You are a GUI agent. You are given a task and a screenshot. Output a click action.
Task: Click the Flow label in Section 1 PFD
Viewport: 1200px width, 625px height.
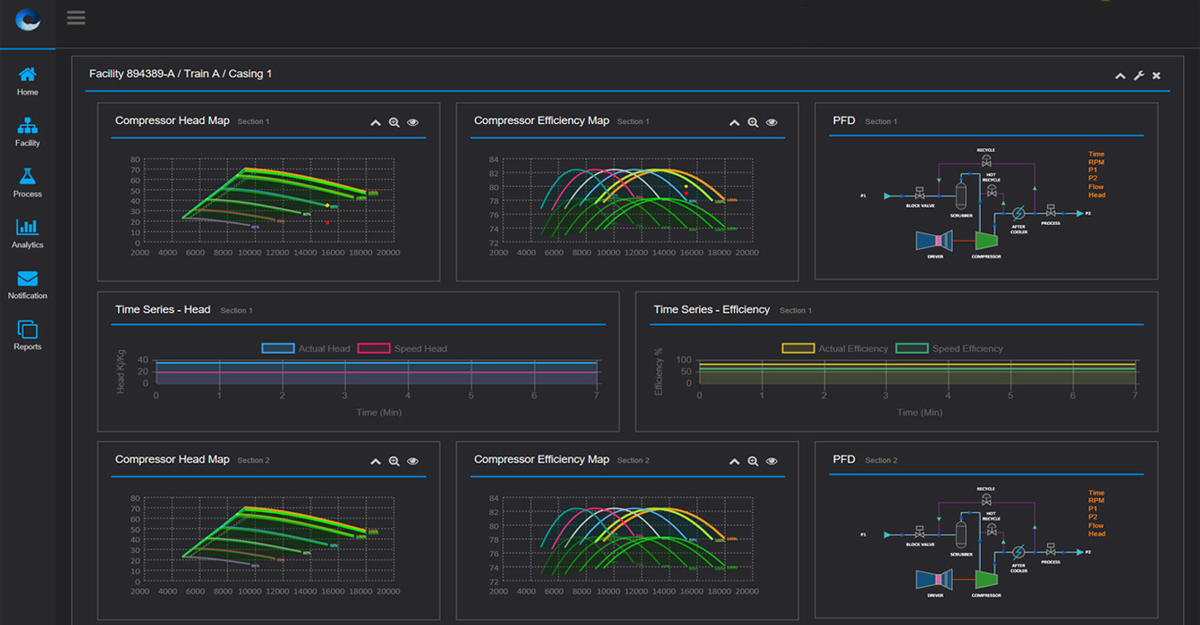tap(1096, 187)
